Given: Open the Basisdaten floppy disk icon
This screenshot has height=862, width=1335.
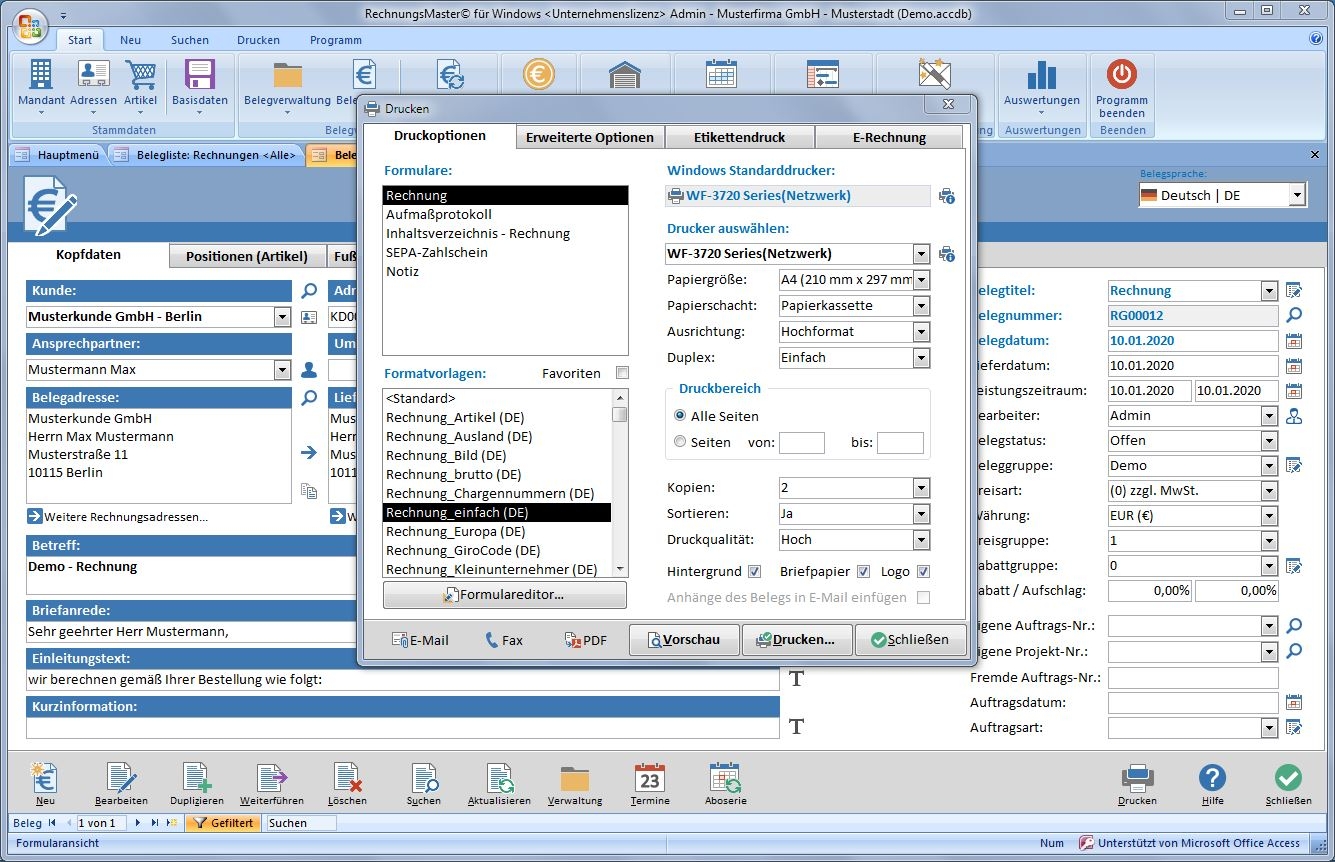Looking at the screenshot, I should click(200, 76).
